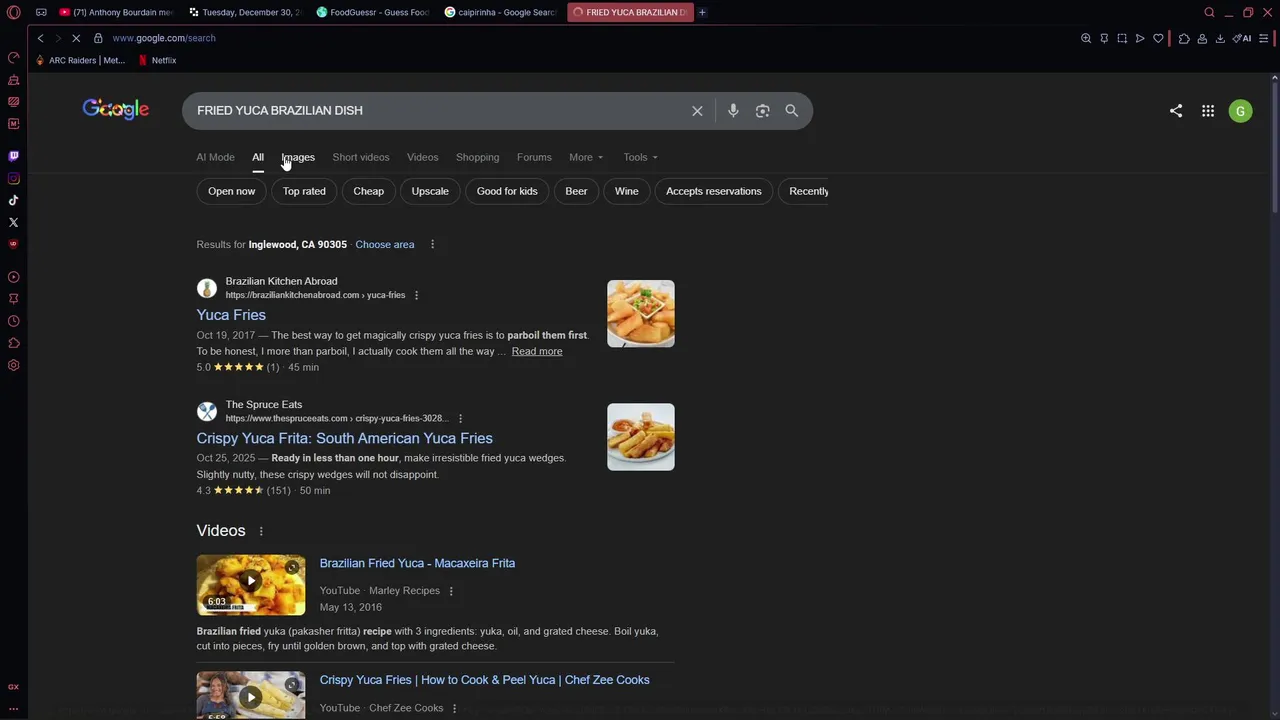Viewport: 1280px width, 720px height.
Task: Share results with the share icon
Action: click(1176, 111)
